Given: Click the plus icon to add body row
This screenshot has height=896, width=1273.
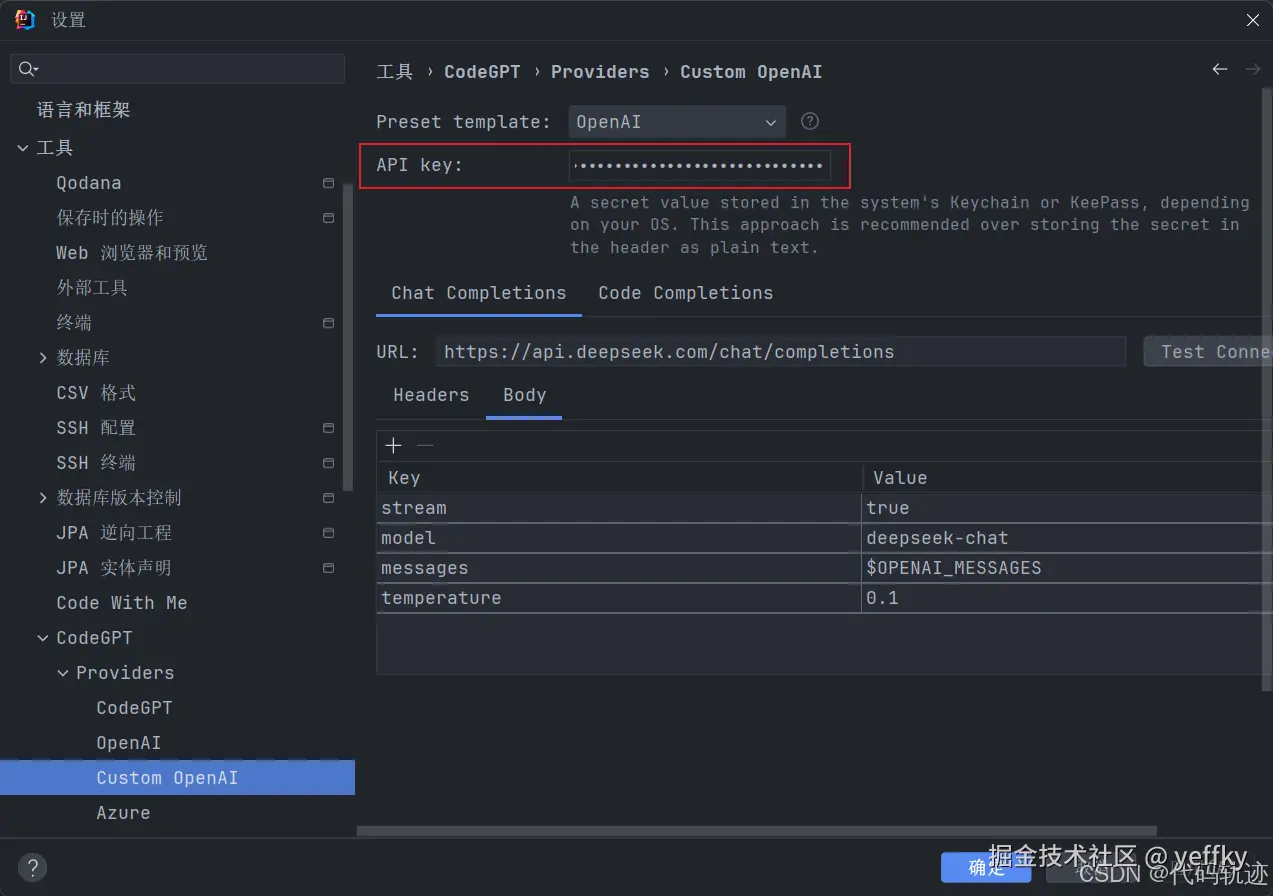Looking at the screenshot, I should pyautogui.click(x=393, y=446).
